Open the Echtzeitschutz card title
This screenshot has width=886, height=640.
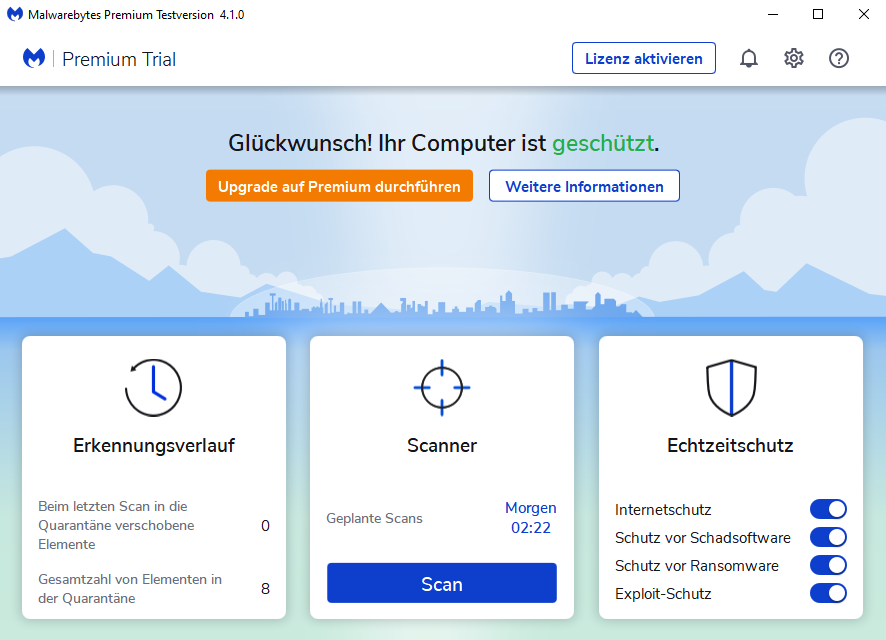pyautogui.click(x=731, y=446)
